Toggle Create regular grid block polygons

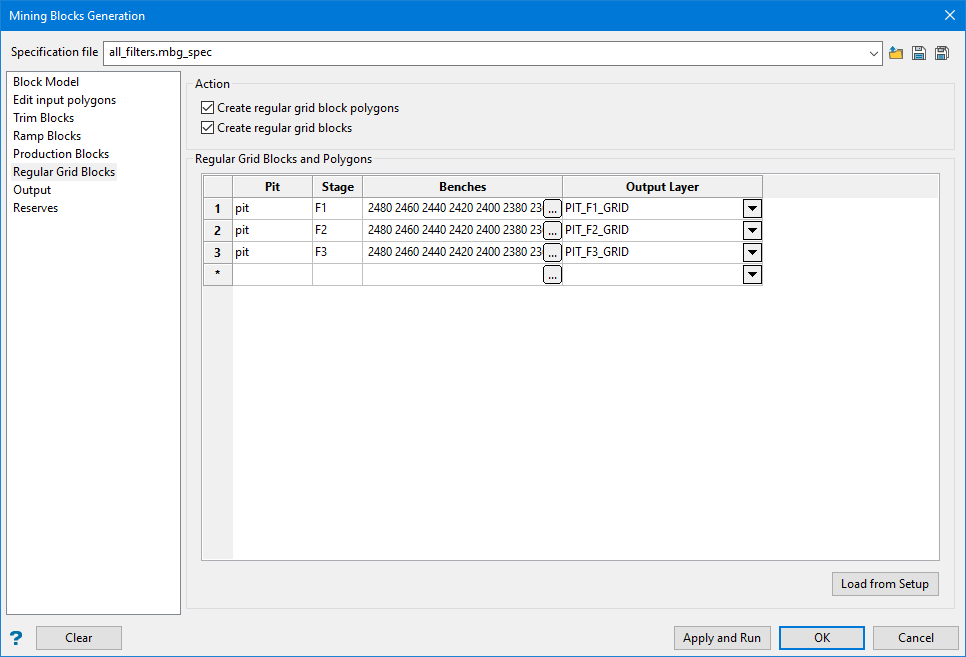[208, 108]
